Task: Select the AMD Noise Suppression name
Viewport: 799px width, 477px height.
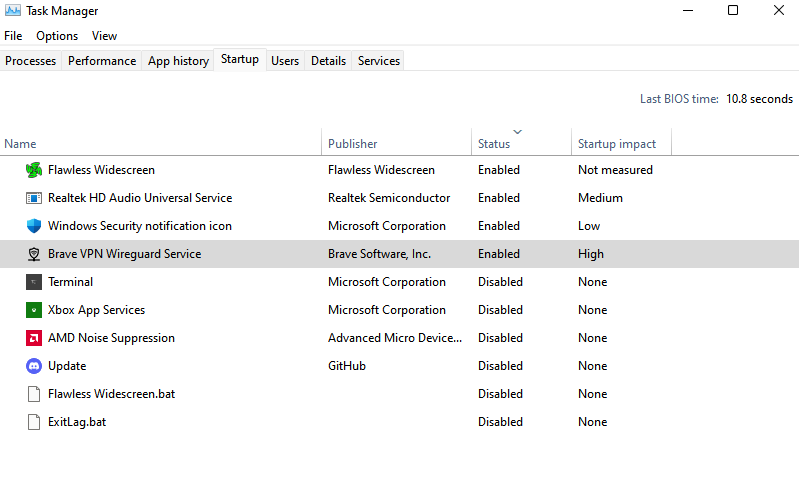Action: pos(111,338)
